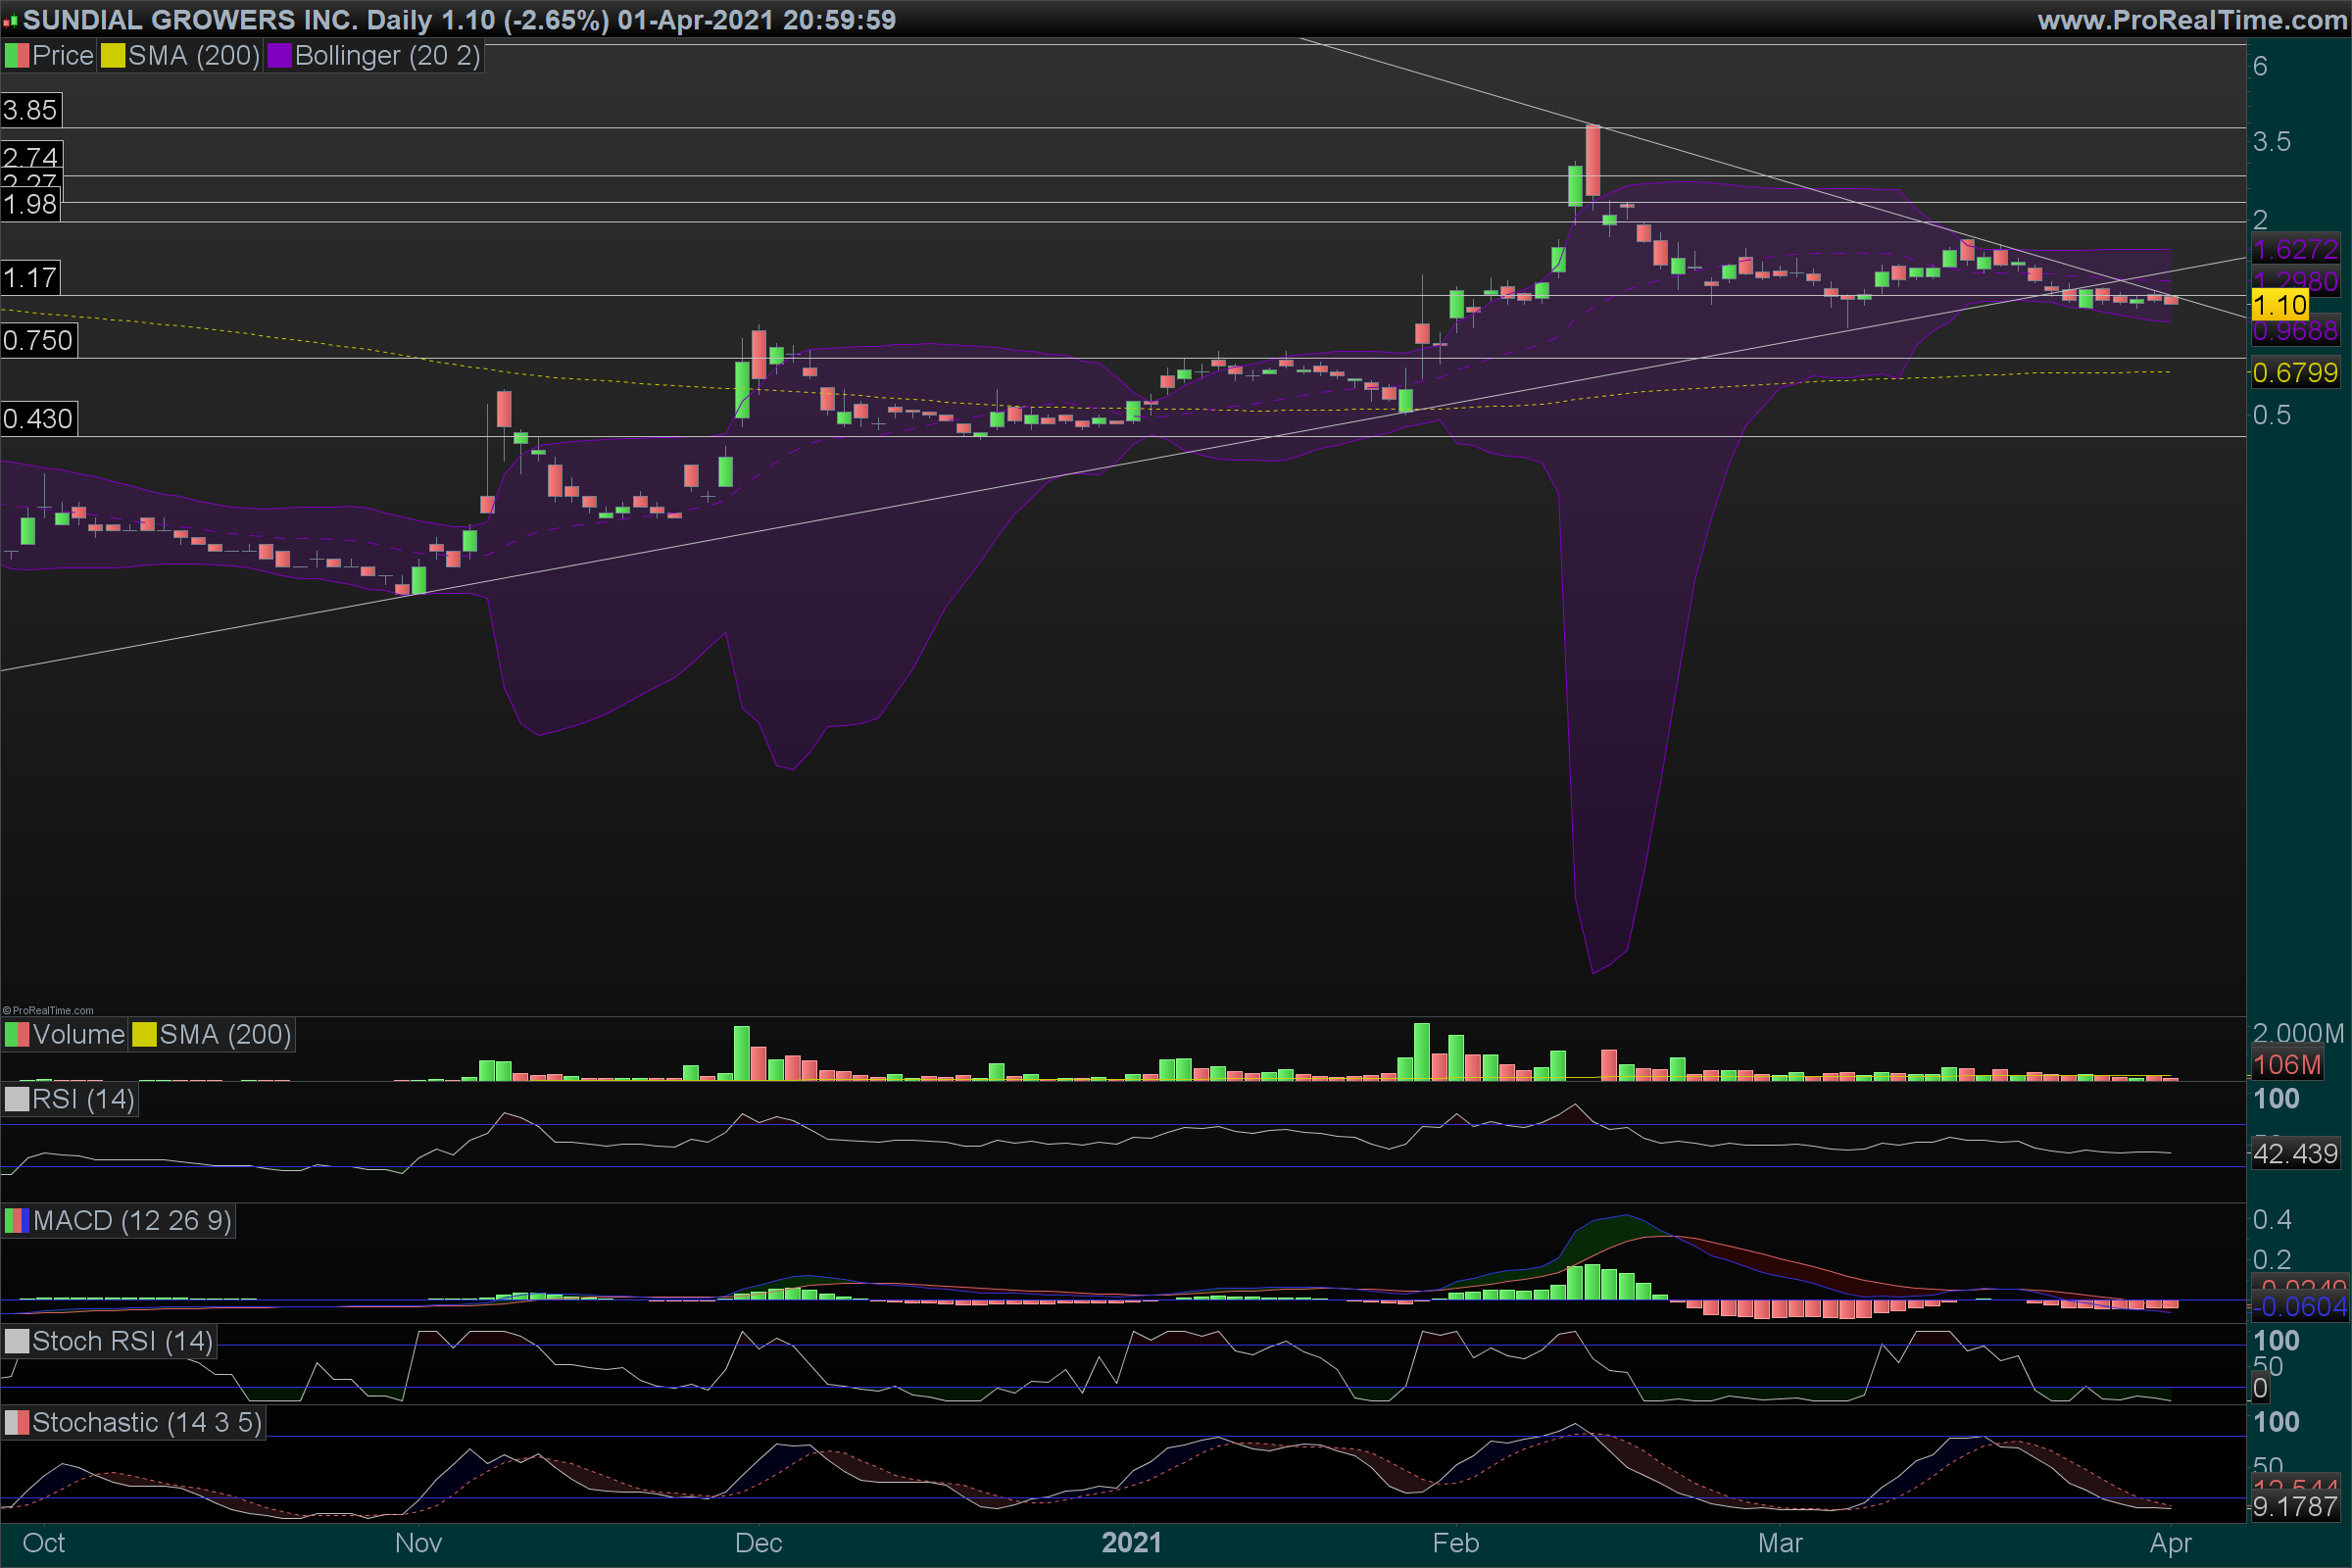Click the Volume legend color icon
The width and height of the screenshot is (2352, 1568).
pos(17,1035)
